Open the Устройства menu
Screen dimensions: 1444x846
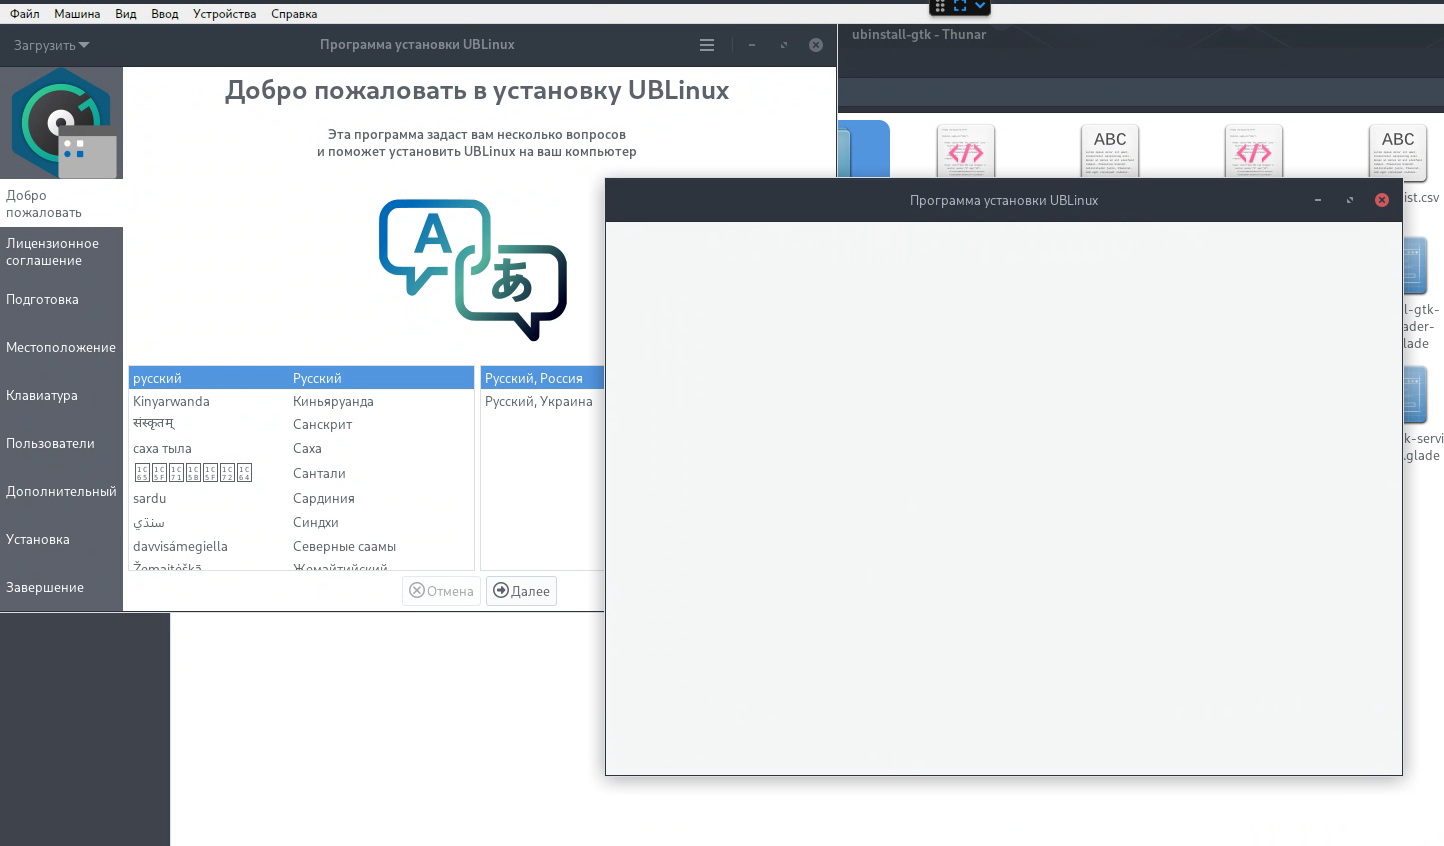pos(225,14)
